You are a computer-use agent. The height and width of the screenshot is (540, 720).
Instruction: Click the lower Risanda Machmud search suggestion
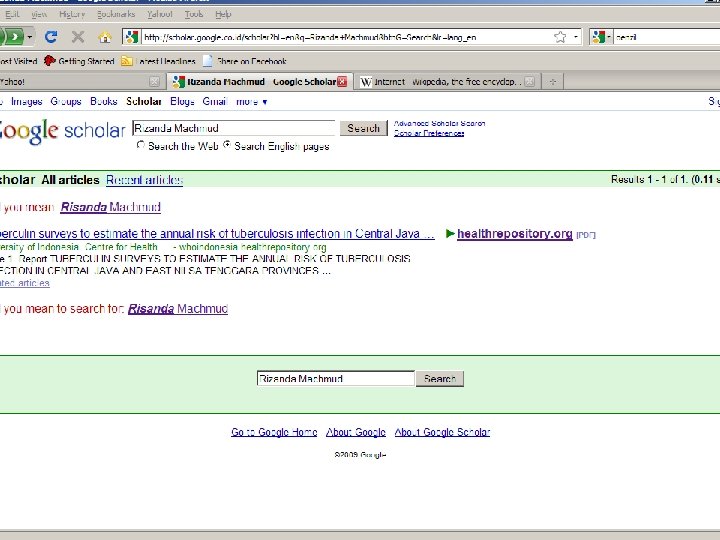pyautogui.click(x=178, y=309)
